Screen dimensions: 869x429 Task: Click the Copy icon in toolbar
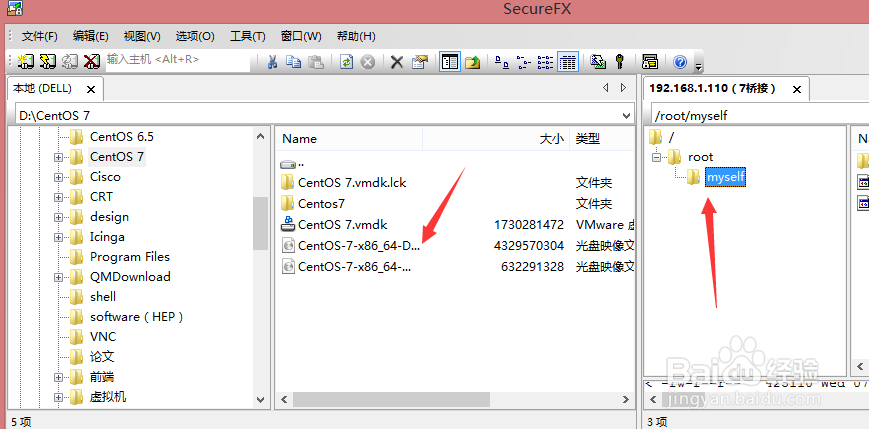click(x=293, y=62)
